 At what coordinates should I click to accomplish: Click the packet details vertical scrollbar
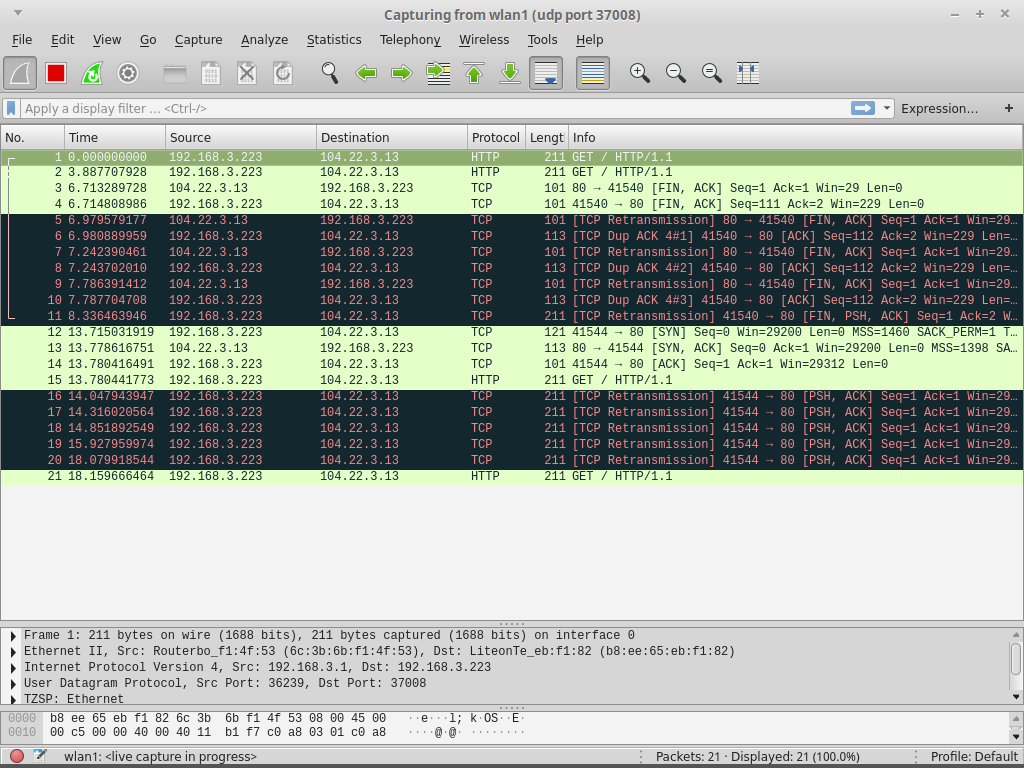[1016, 659]
